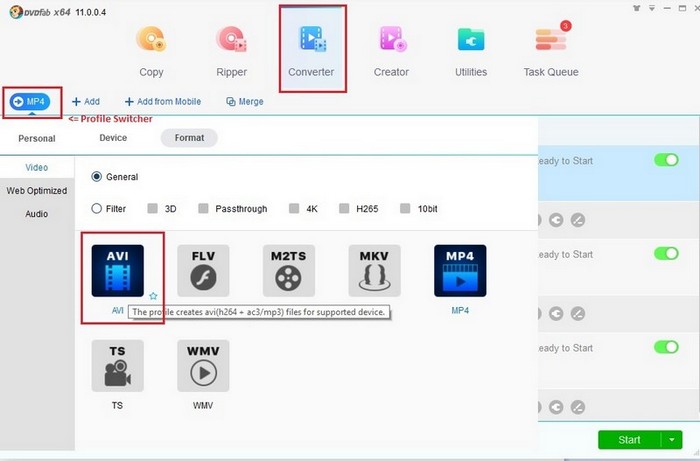
Task: Switch to the Converter module
Action: (311, 51)
